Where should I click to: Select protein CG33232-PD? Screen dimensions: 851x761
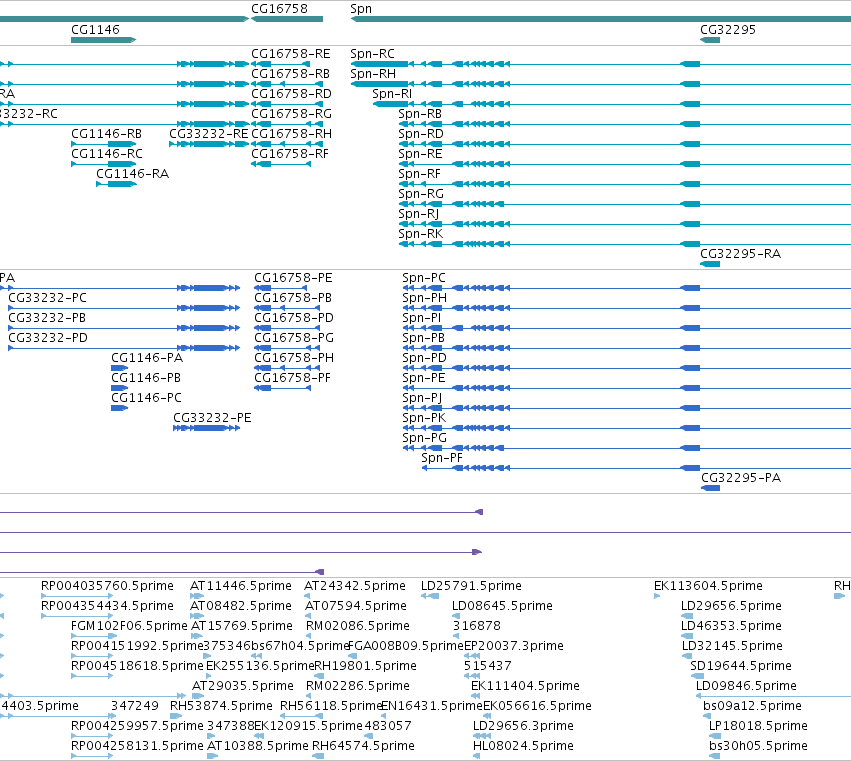(x=124, y=348)
